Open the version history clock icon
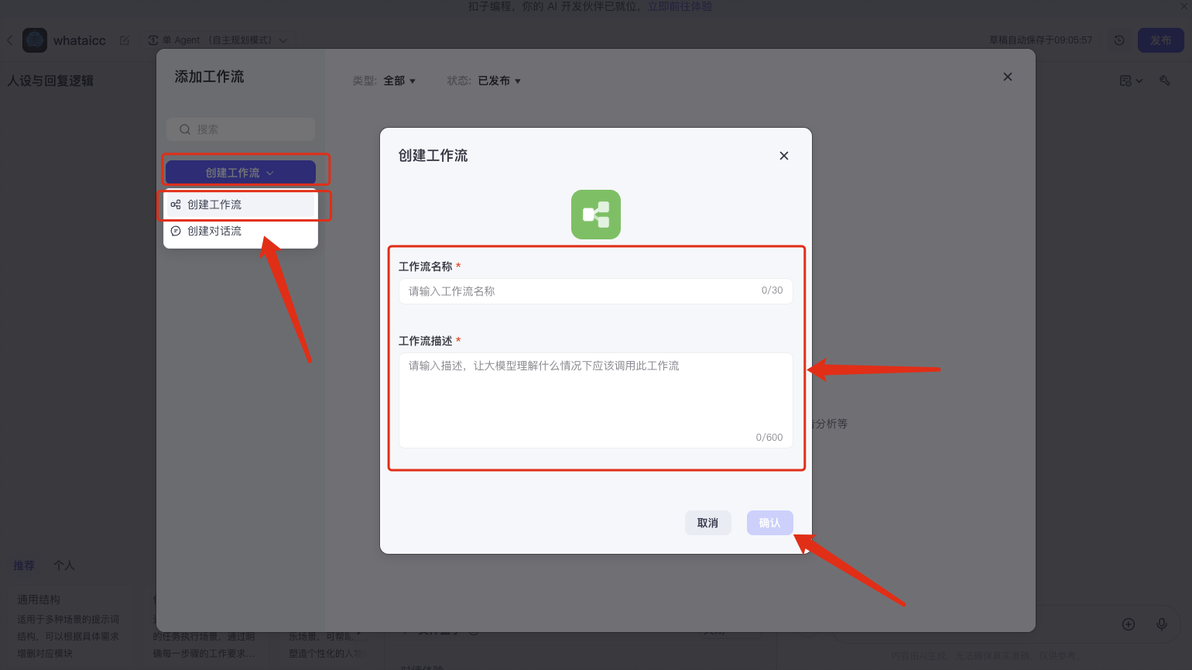Image resolution: width=1192 pixels, height=670 pixels. (1119, 40)
